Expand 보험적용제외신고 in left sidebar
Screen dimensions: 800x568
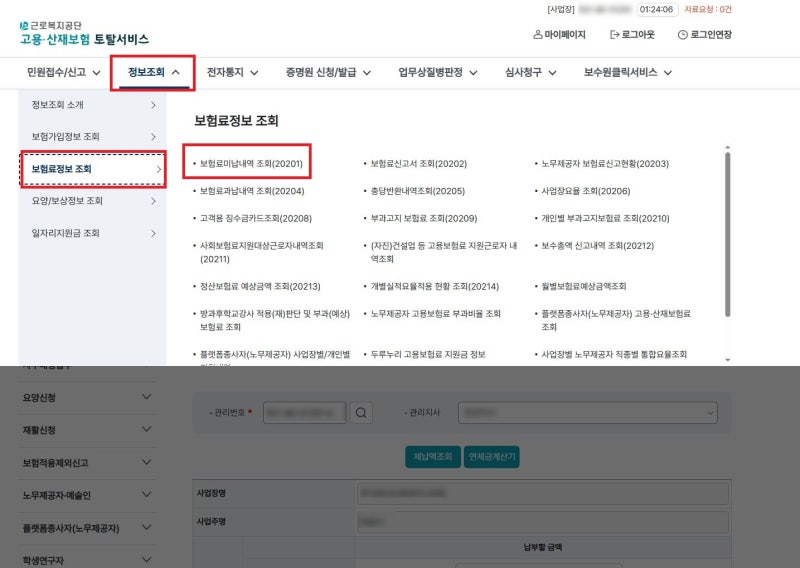tap(88, 463)
